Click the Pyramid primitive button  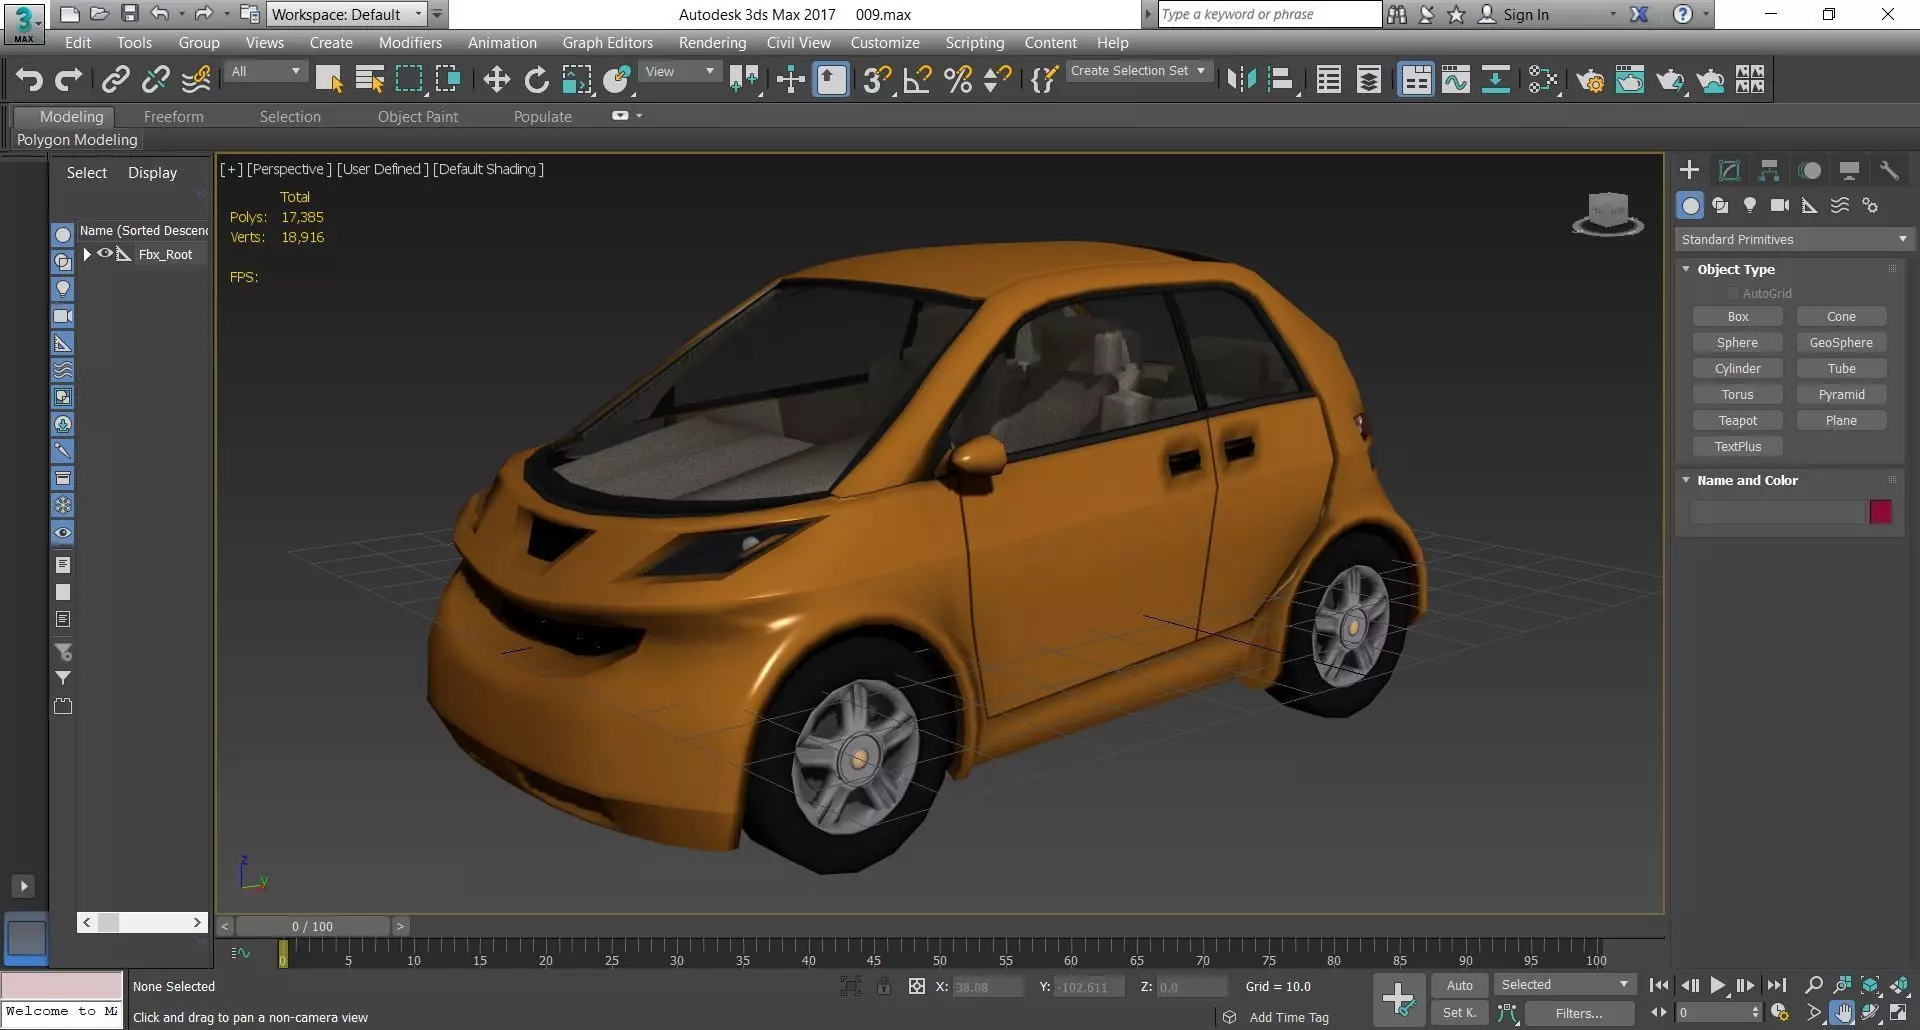(1841, 395)
